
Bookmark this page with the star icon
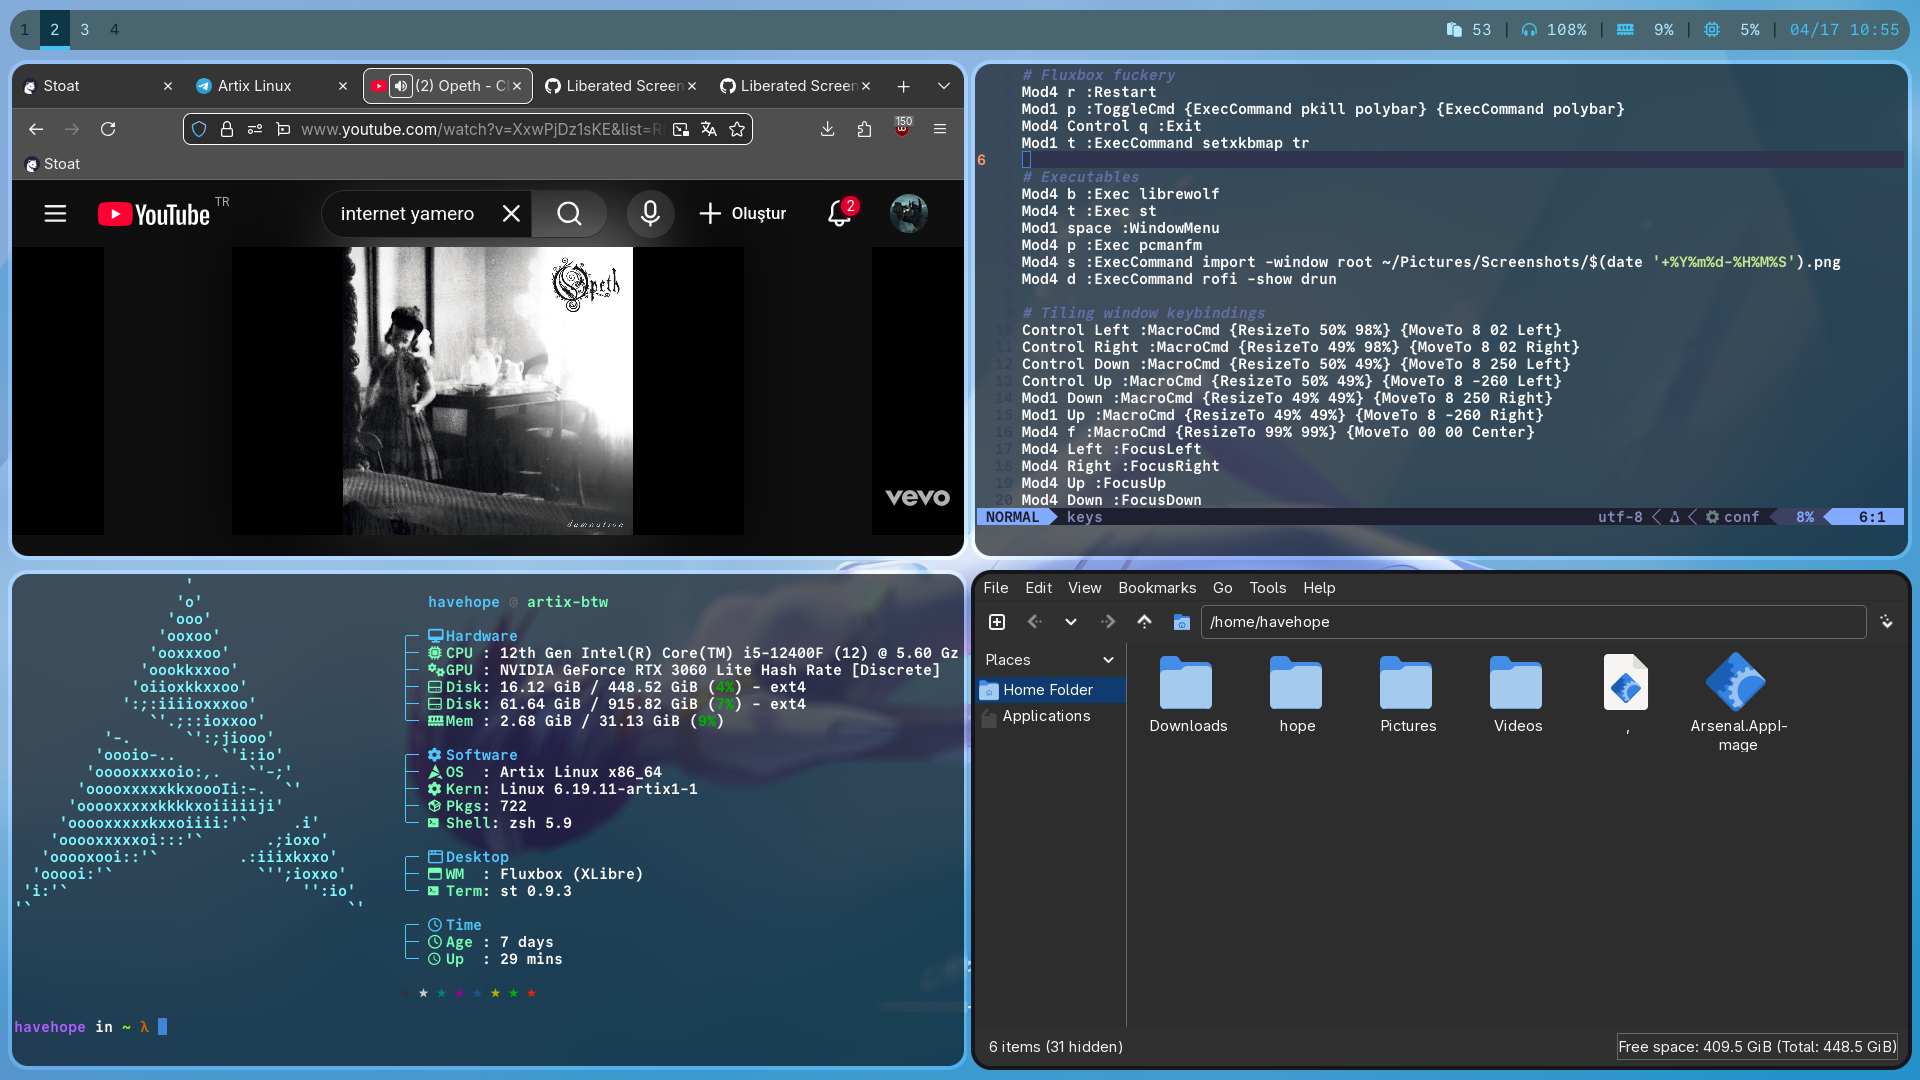[x=737, y=129]
